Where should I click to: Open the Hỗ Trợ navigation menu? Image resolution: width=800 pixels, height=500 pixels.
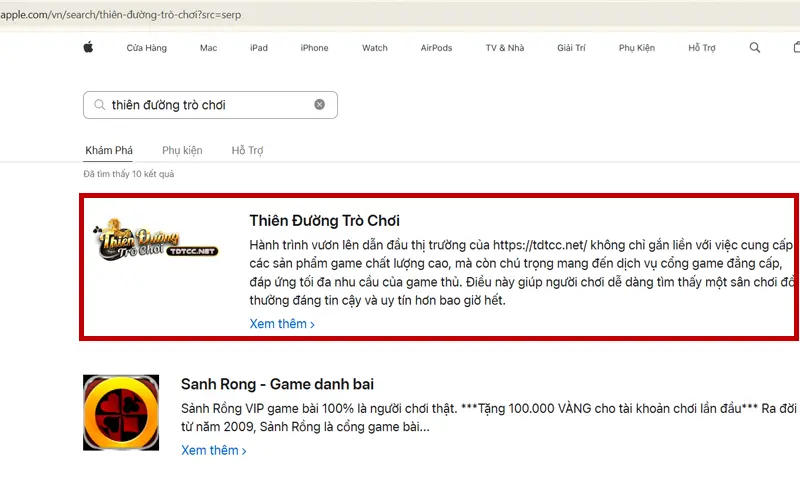tap(702, 48)
